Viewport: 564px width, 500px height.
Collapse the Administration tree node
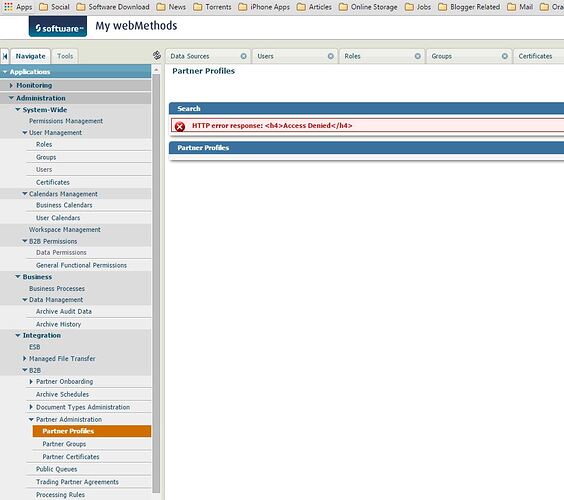click(11, 98)
